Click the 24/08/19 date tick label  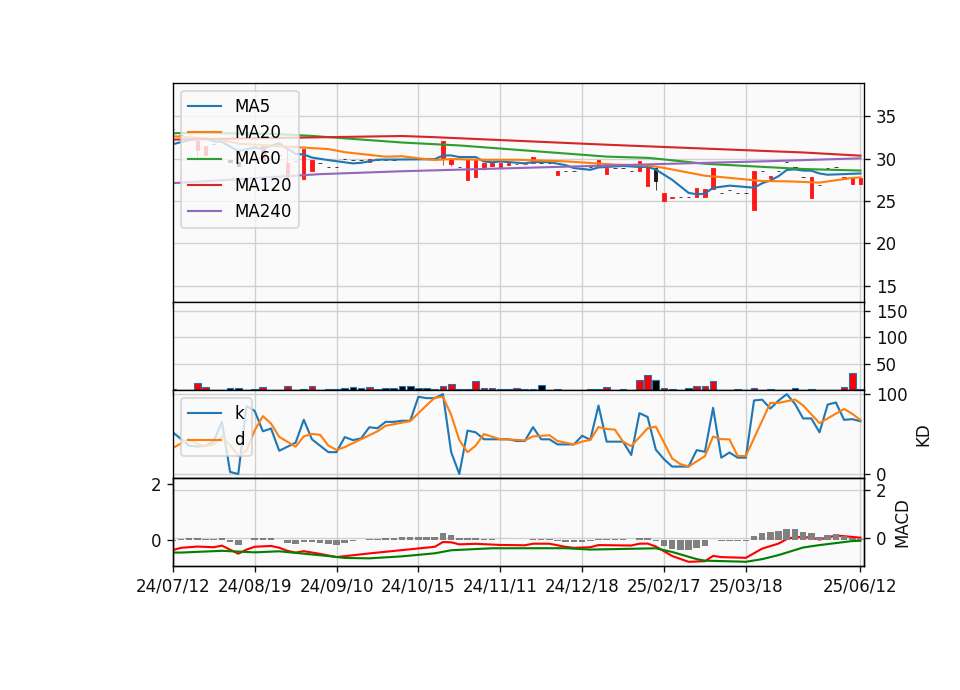click(255, 586)
